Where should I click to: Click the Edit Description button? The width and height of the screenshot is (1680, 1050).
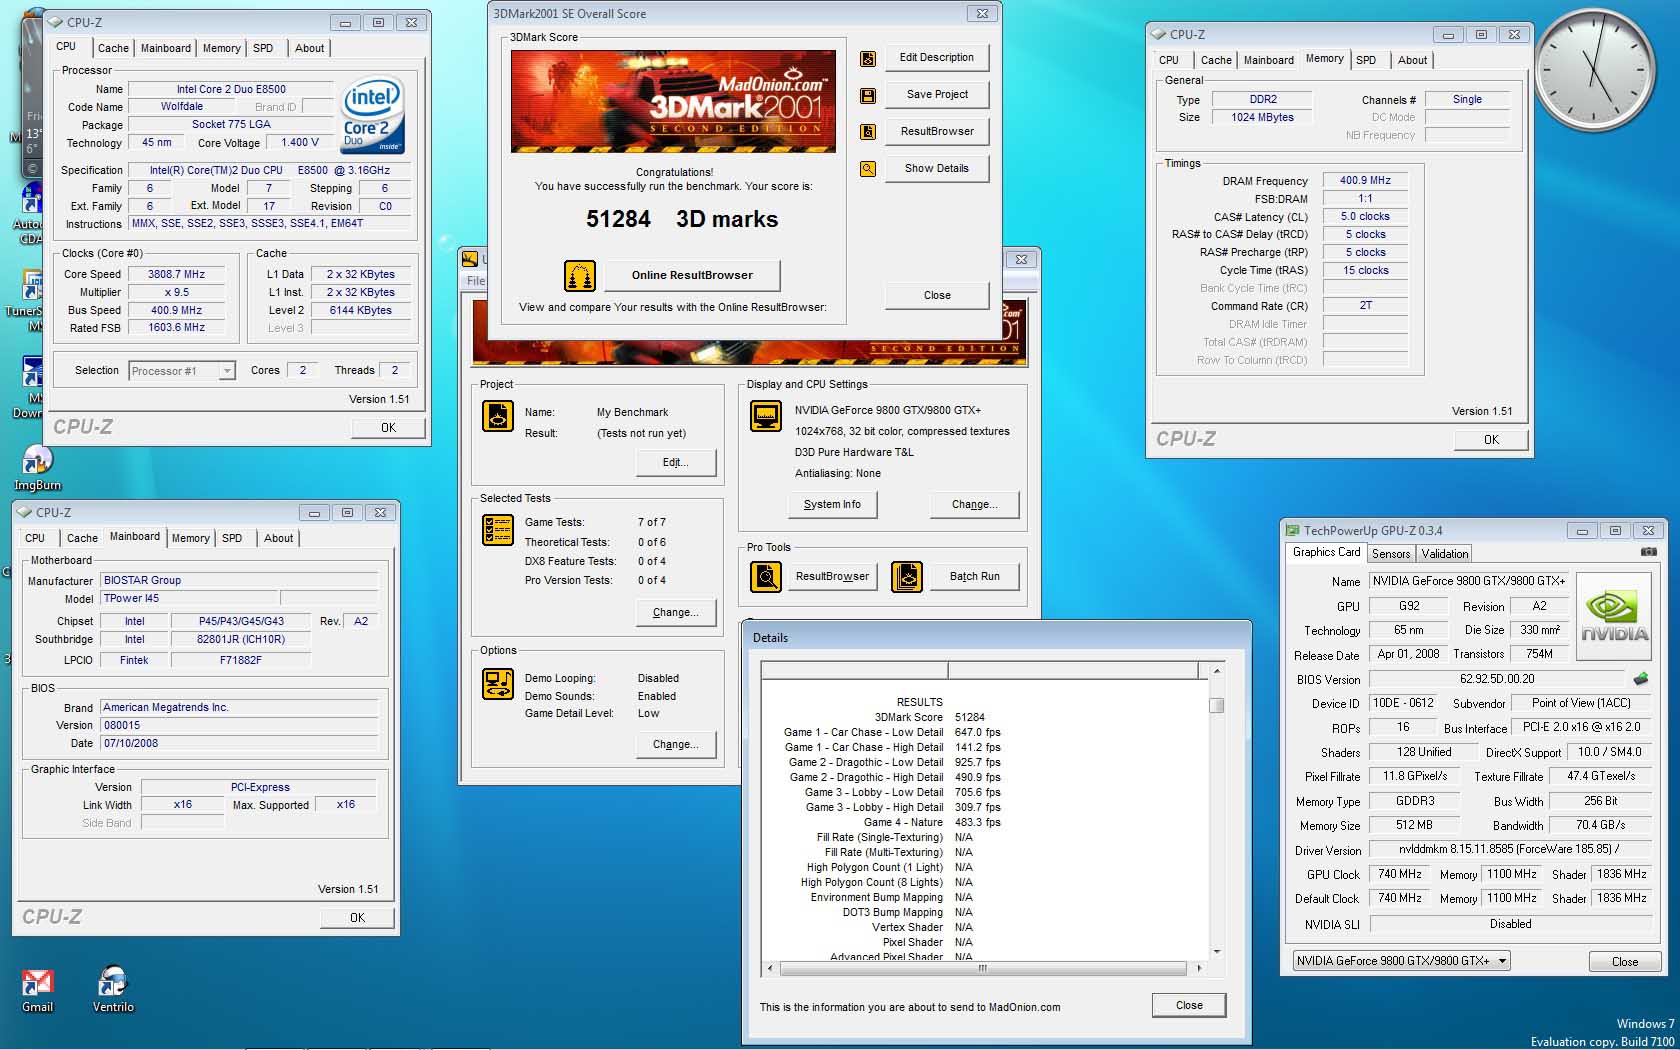[937, 58]
